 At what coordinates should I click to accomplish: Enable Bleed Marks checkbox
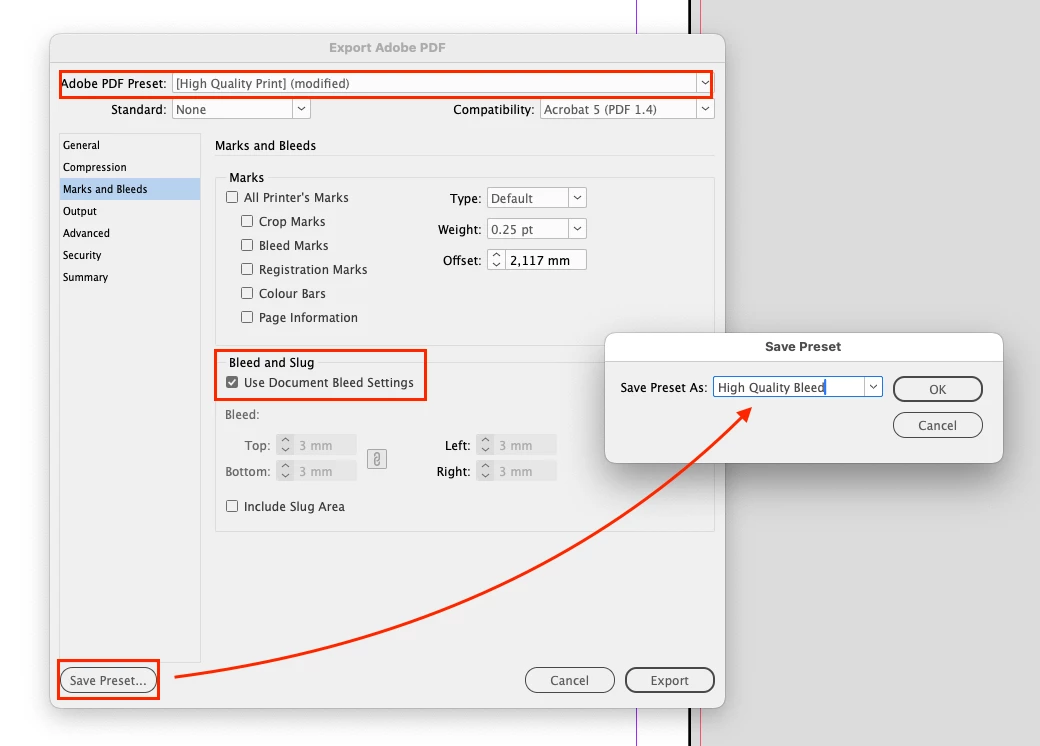(x=247, y=245)
